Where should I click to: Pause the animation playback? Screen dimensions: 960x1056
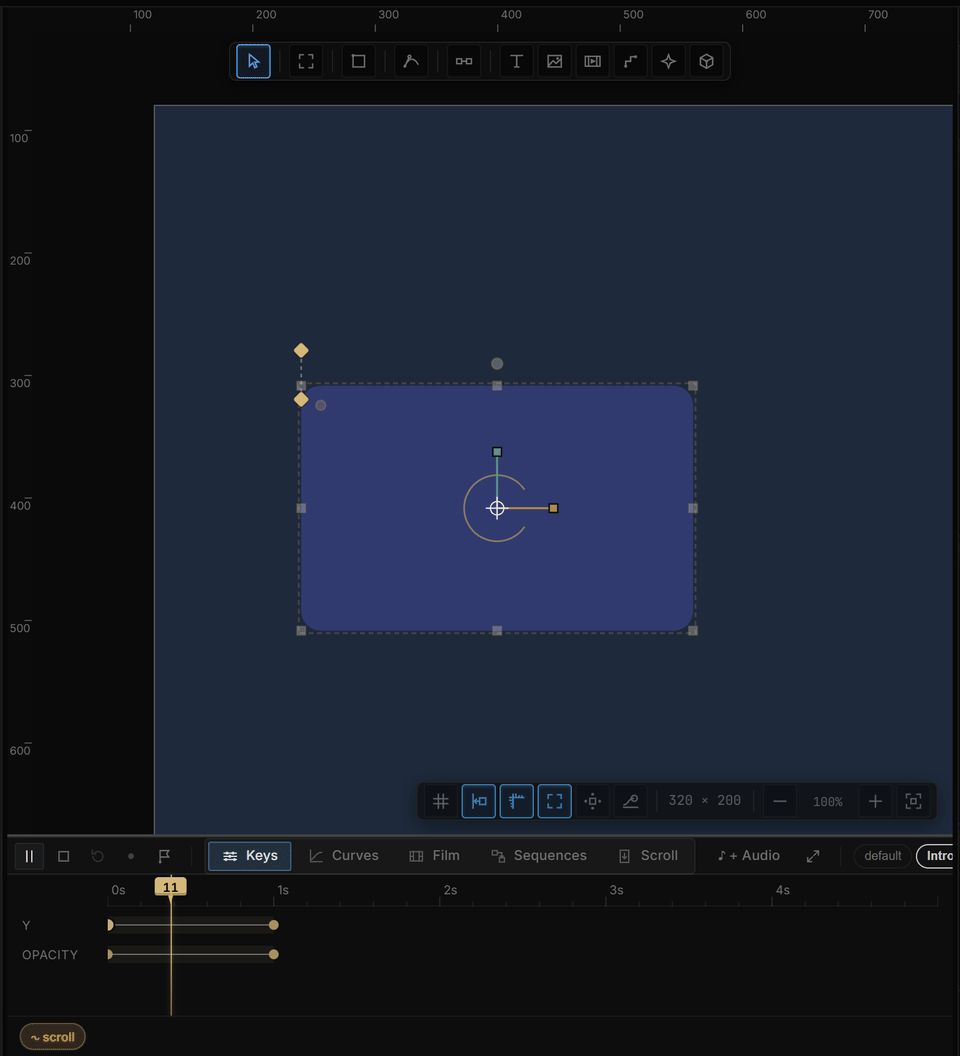click(29, 856)
